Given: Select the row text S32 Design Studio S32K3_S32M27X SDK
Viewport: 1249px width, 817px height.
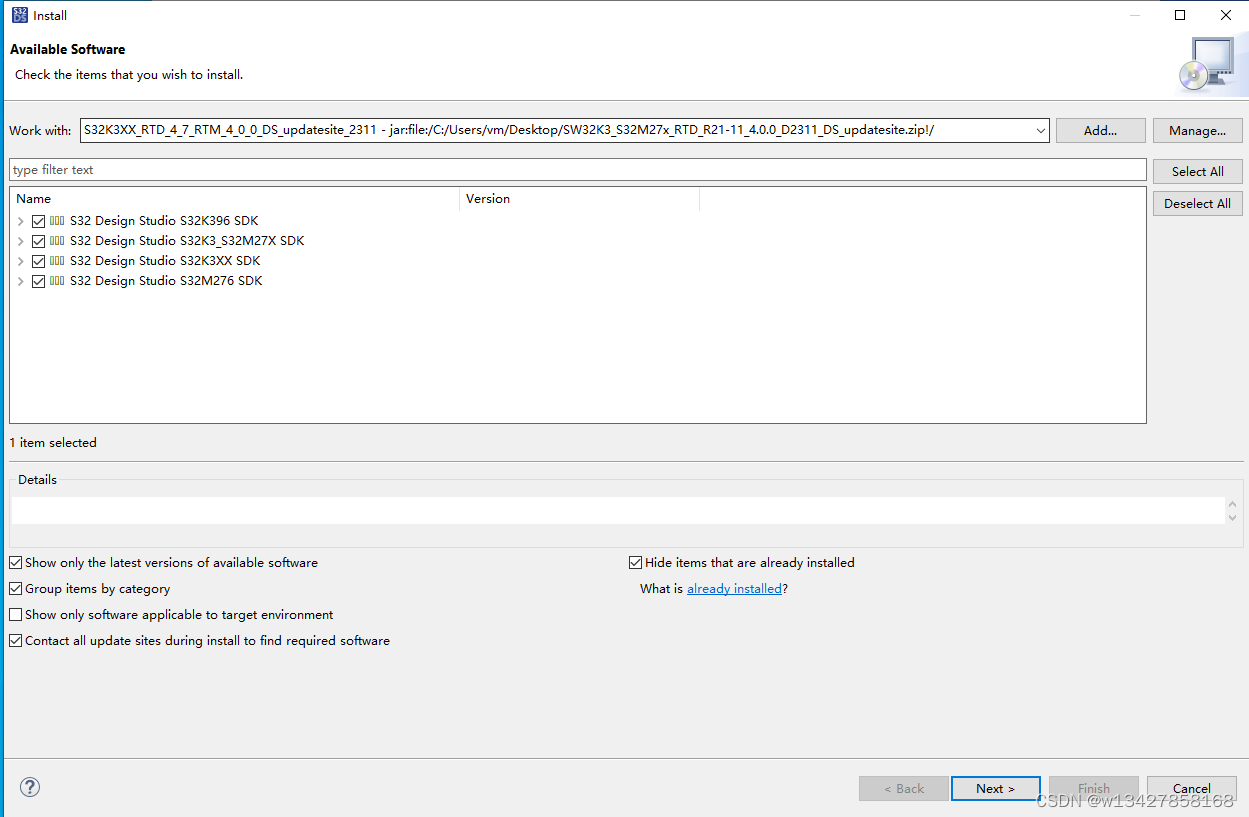Looking at the screenshot, I should click(187, 241).
